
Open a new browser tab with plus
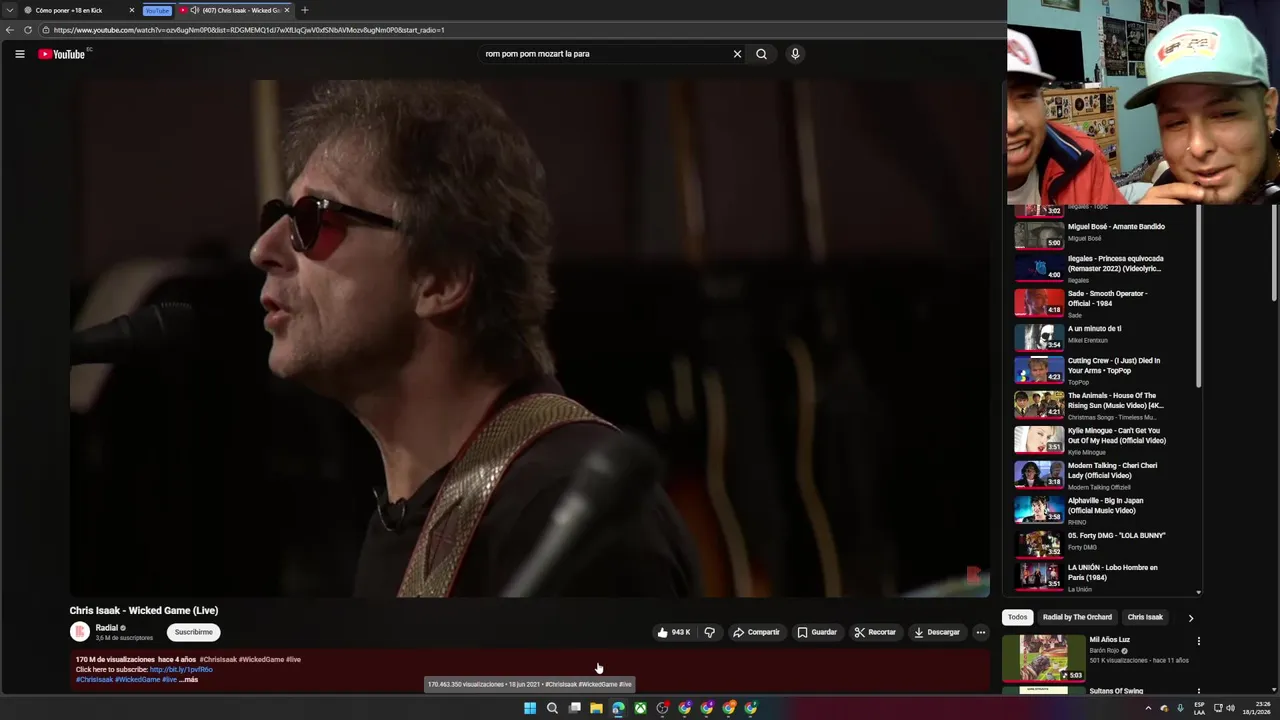click(305, 10)
